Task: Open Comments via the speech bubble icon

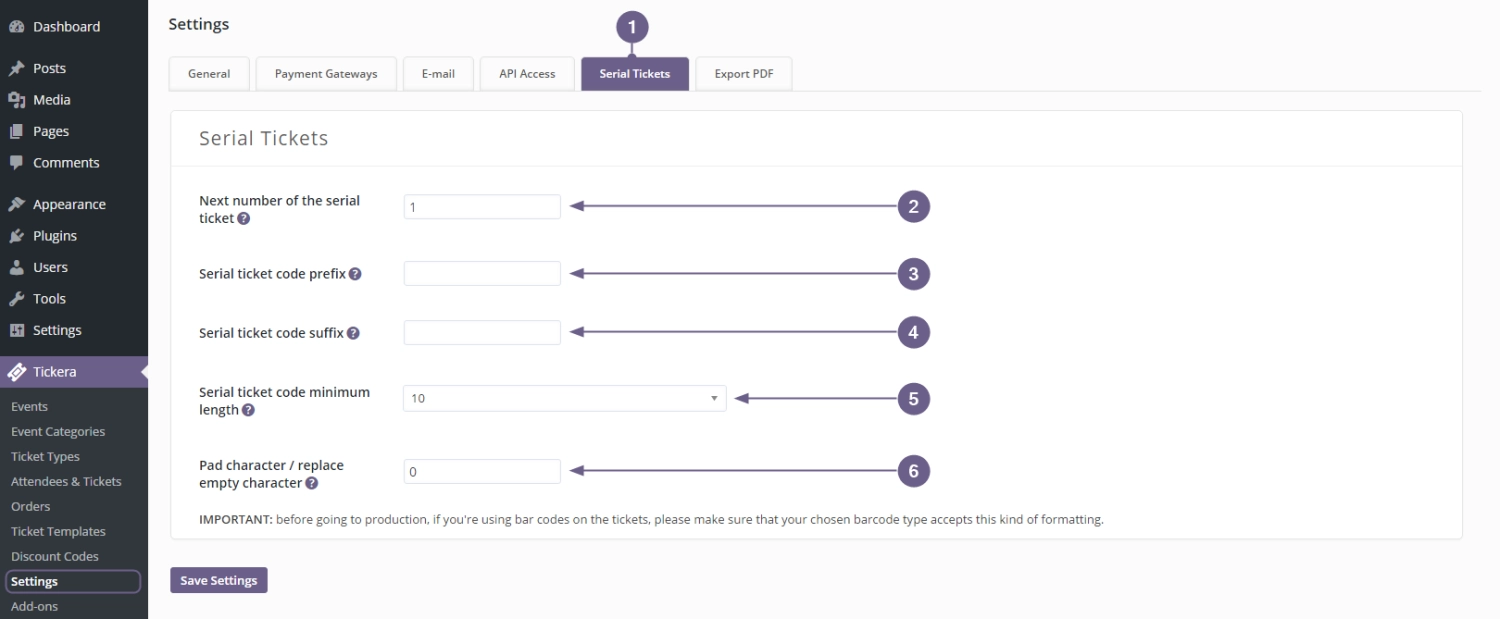Action: [16, 162]
